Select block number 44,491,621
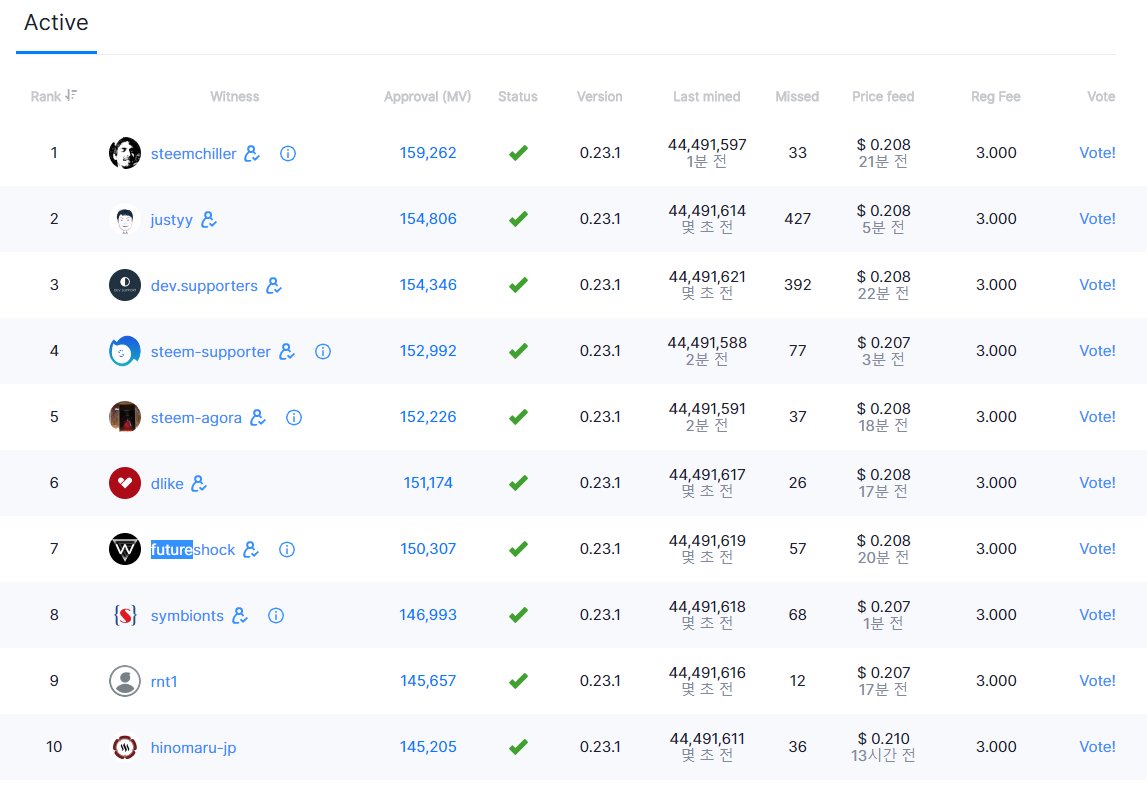Viewport: 1147px width, 786px height. click(707, 277)
